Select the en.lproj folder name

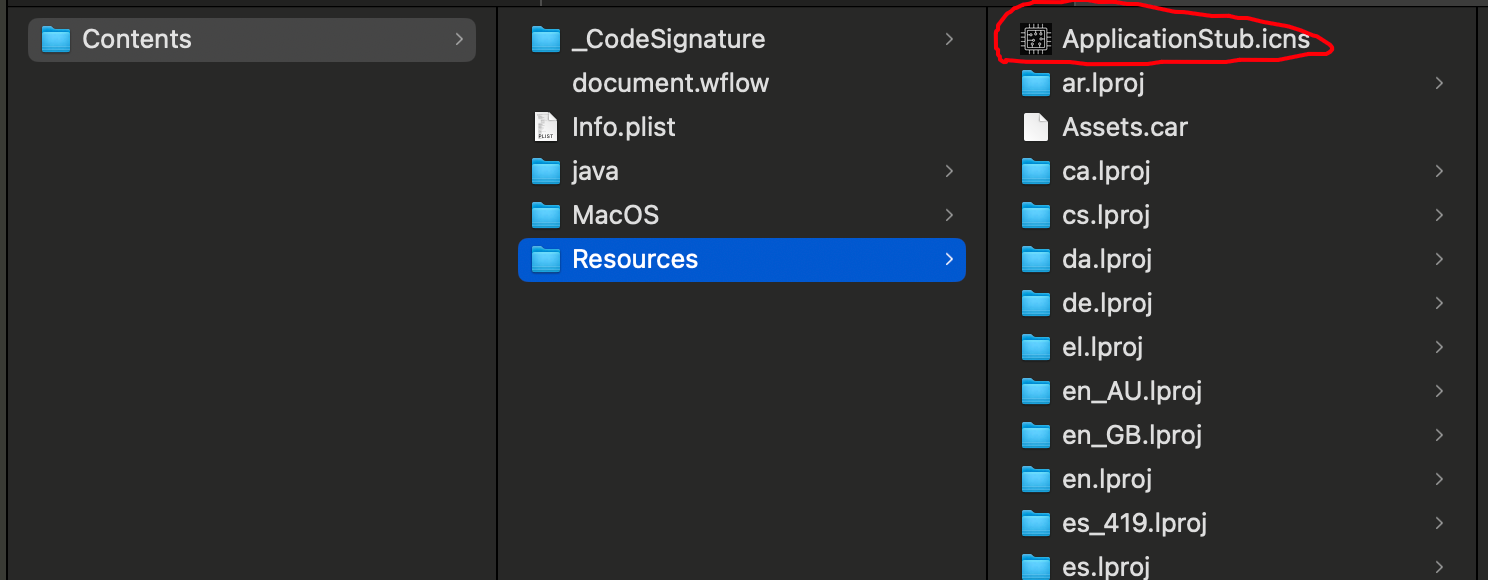tap(1106, 479)
